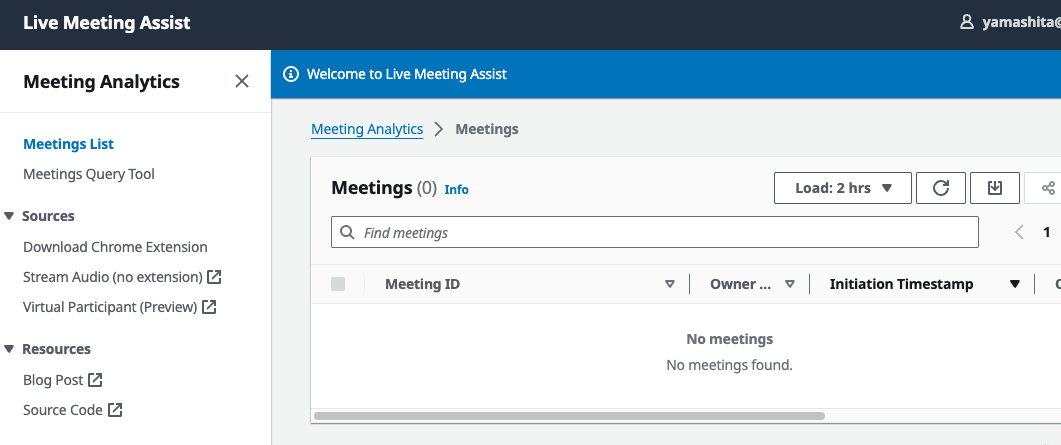The height and width of the screenshot is (445, 1061).
Task: Click the search magnifier icon
Action: coord(347,233)
